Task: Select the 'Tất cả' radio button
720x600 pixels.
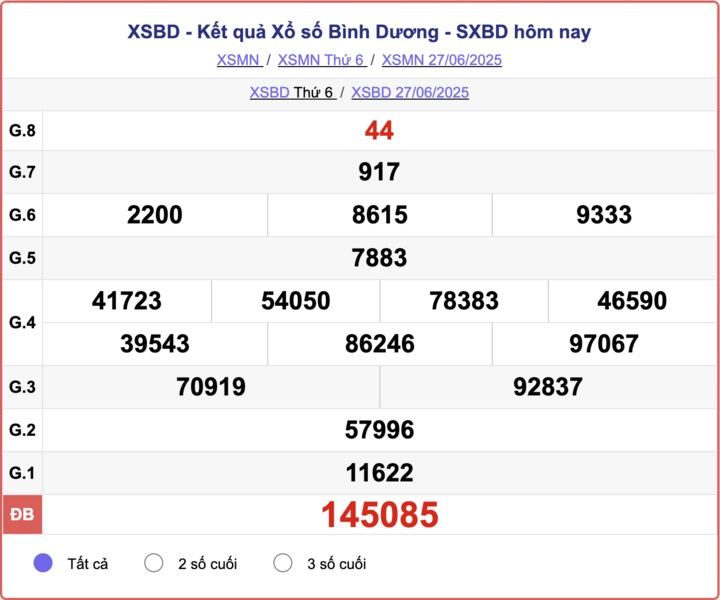Action: [43, 563]
